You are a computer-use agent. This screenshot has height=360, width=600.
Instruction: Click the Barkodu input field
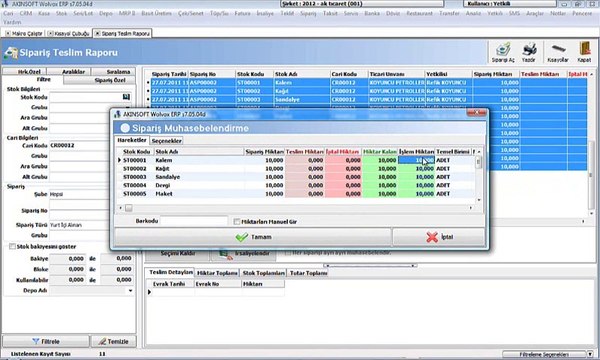[194, 221]
